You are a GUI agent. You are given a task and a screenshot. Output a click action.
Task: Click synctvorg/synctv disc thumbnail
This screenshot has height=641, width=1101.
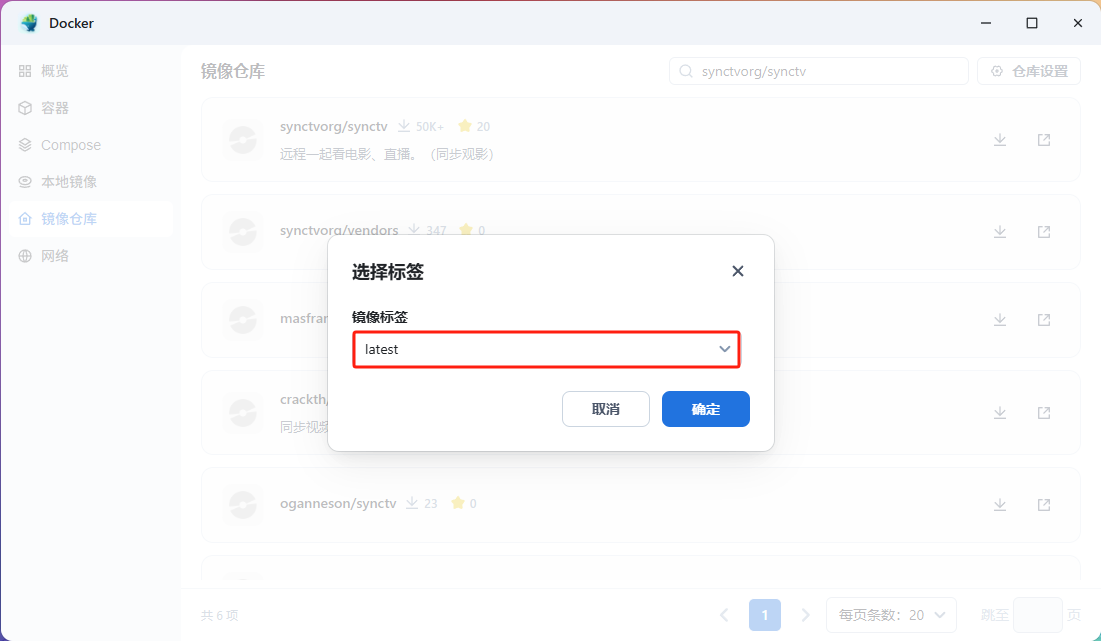[243, 140]
